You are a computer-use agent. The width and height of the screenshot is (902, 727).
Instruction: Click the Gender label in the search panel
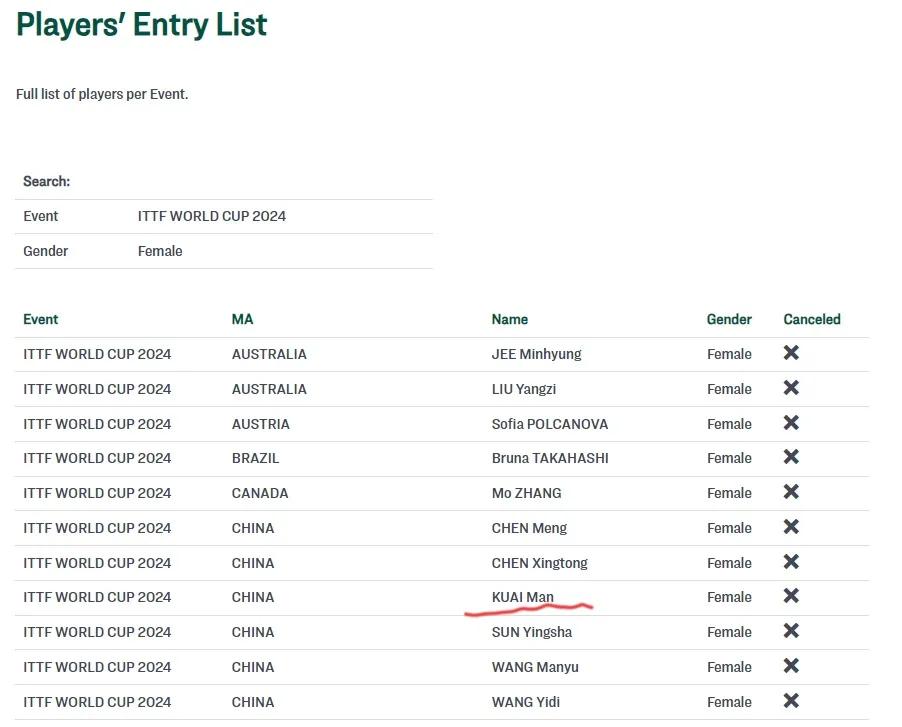point(45,251)
